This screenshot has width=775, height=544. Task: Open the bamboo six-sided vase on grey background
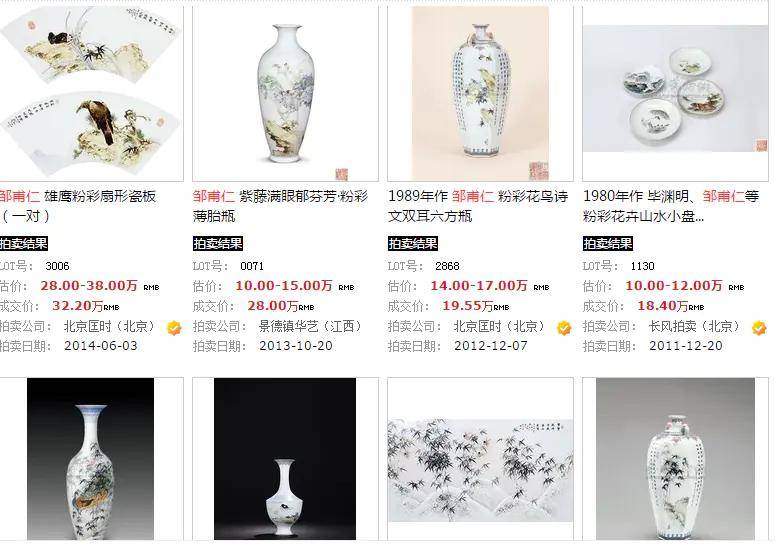[675, 459]
